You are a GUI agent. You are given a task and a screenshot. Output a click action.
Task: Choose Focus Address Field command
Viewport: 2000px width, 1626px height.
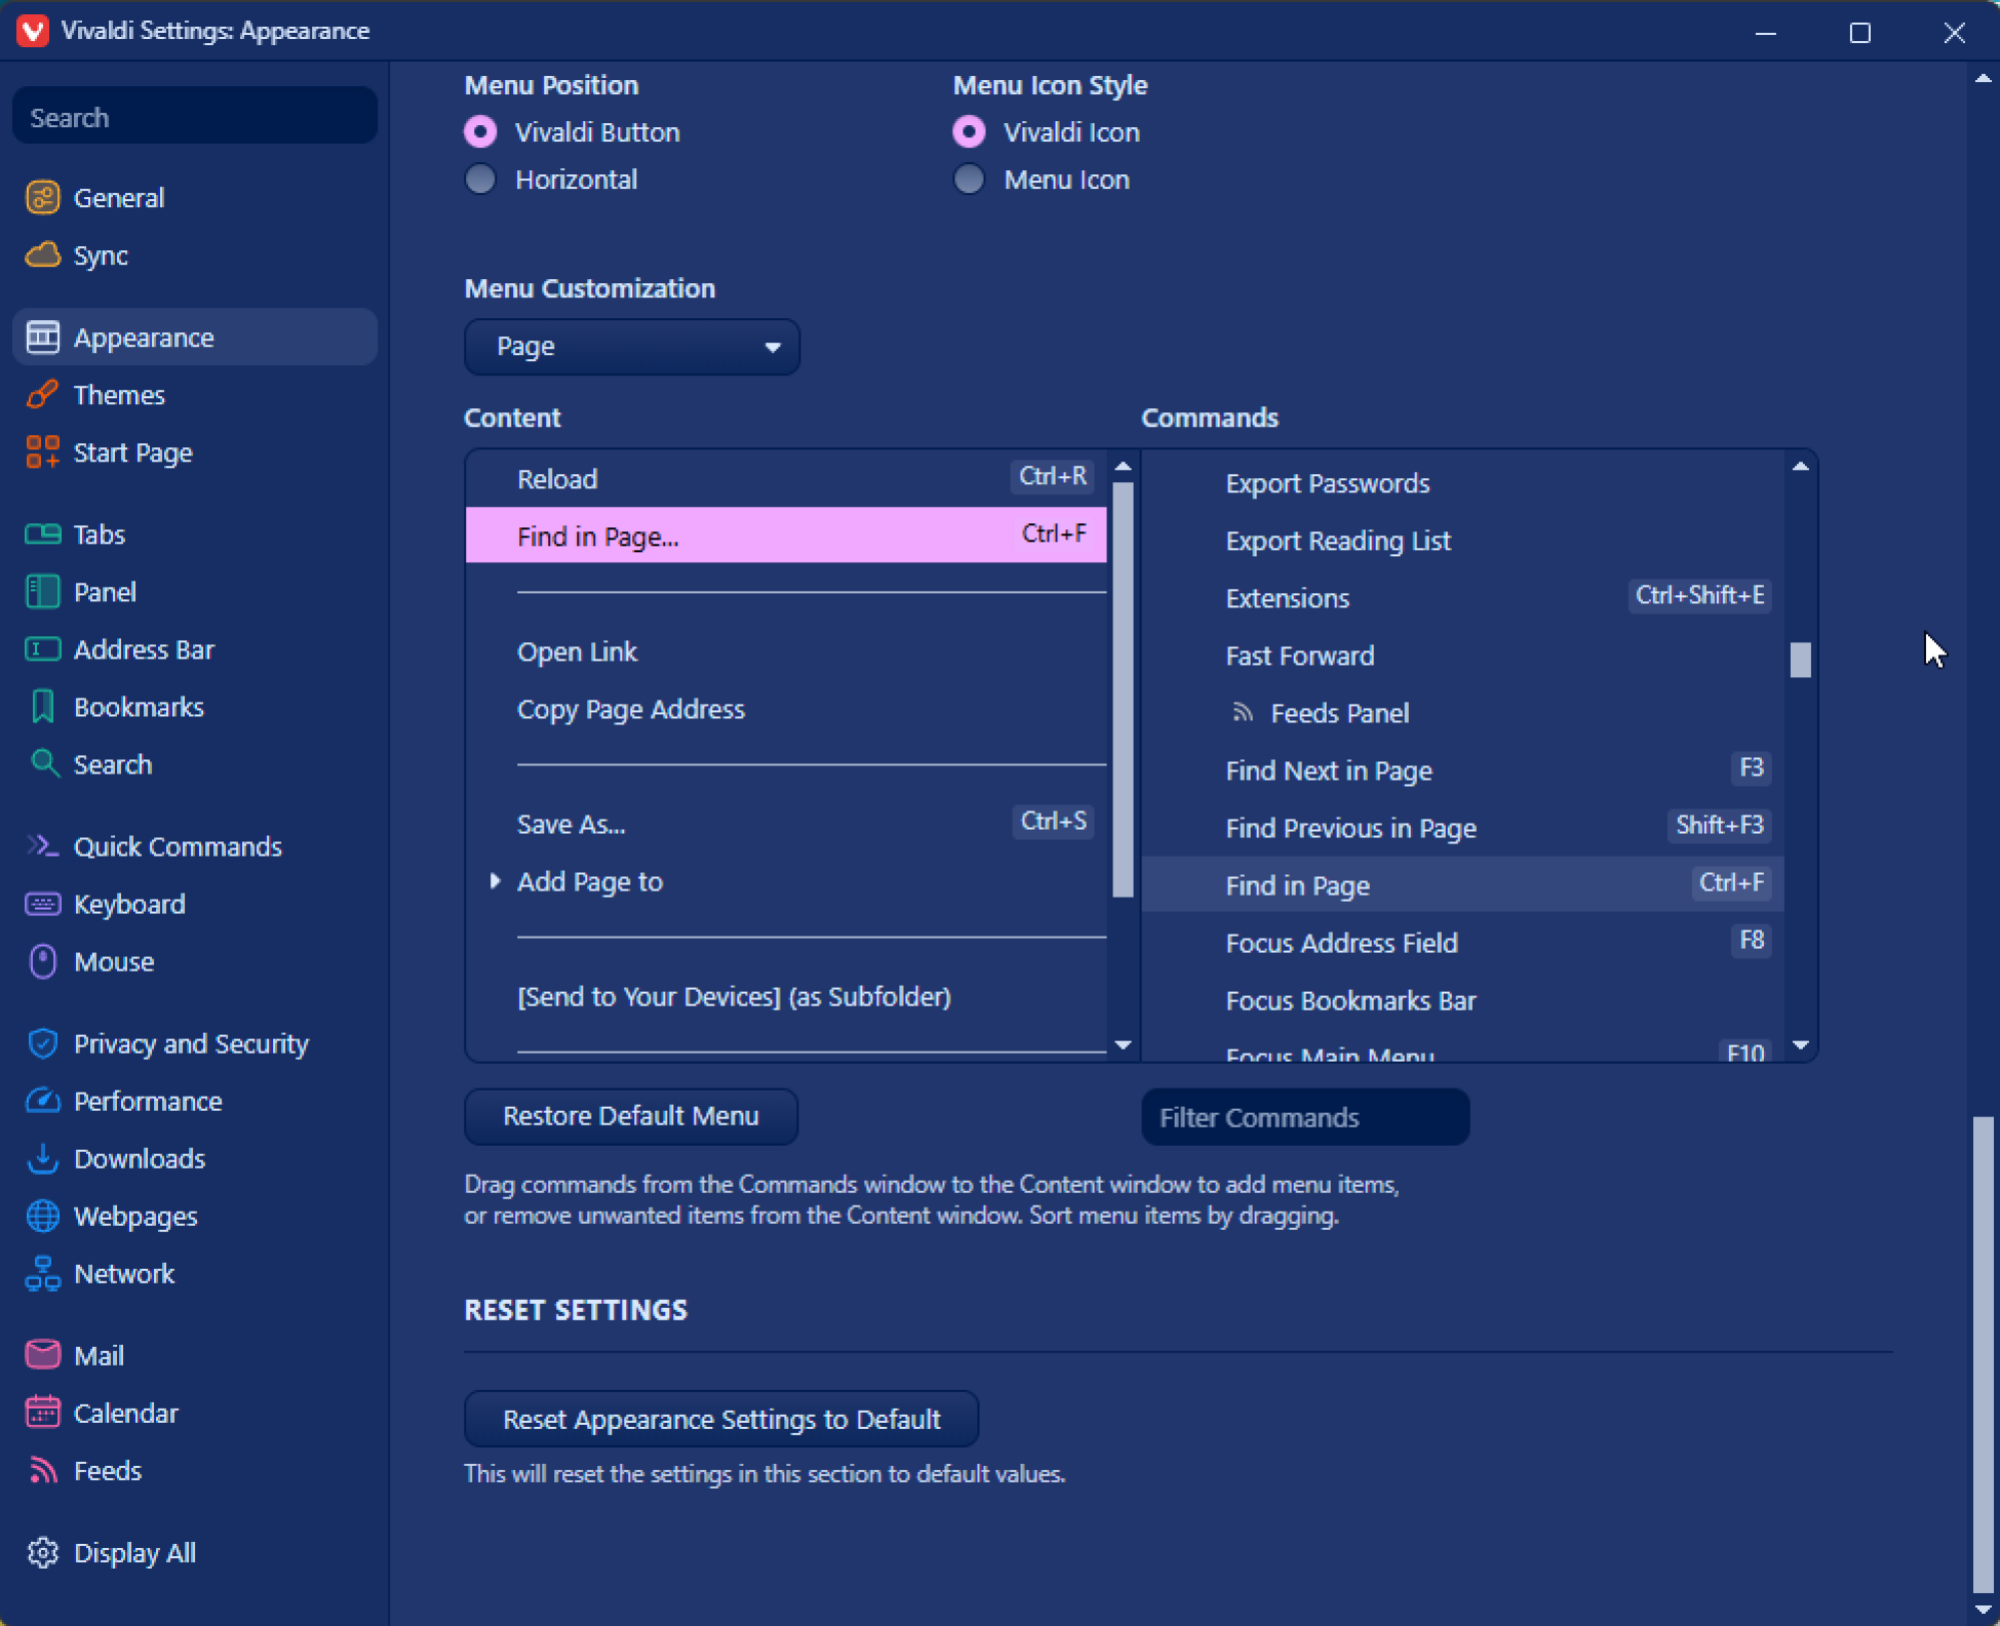point(1463,943)
